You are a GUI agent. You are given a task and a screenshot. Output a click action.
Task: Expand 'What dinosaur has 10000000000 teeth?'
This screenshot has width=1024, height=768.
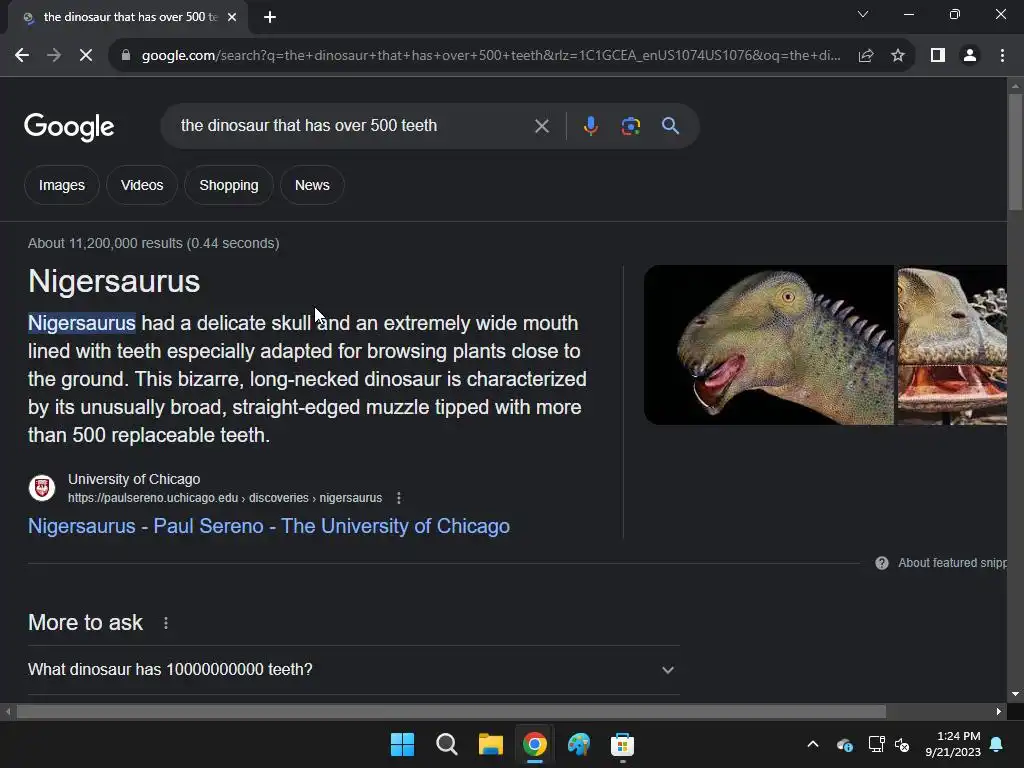coord(353,670)
